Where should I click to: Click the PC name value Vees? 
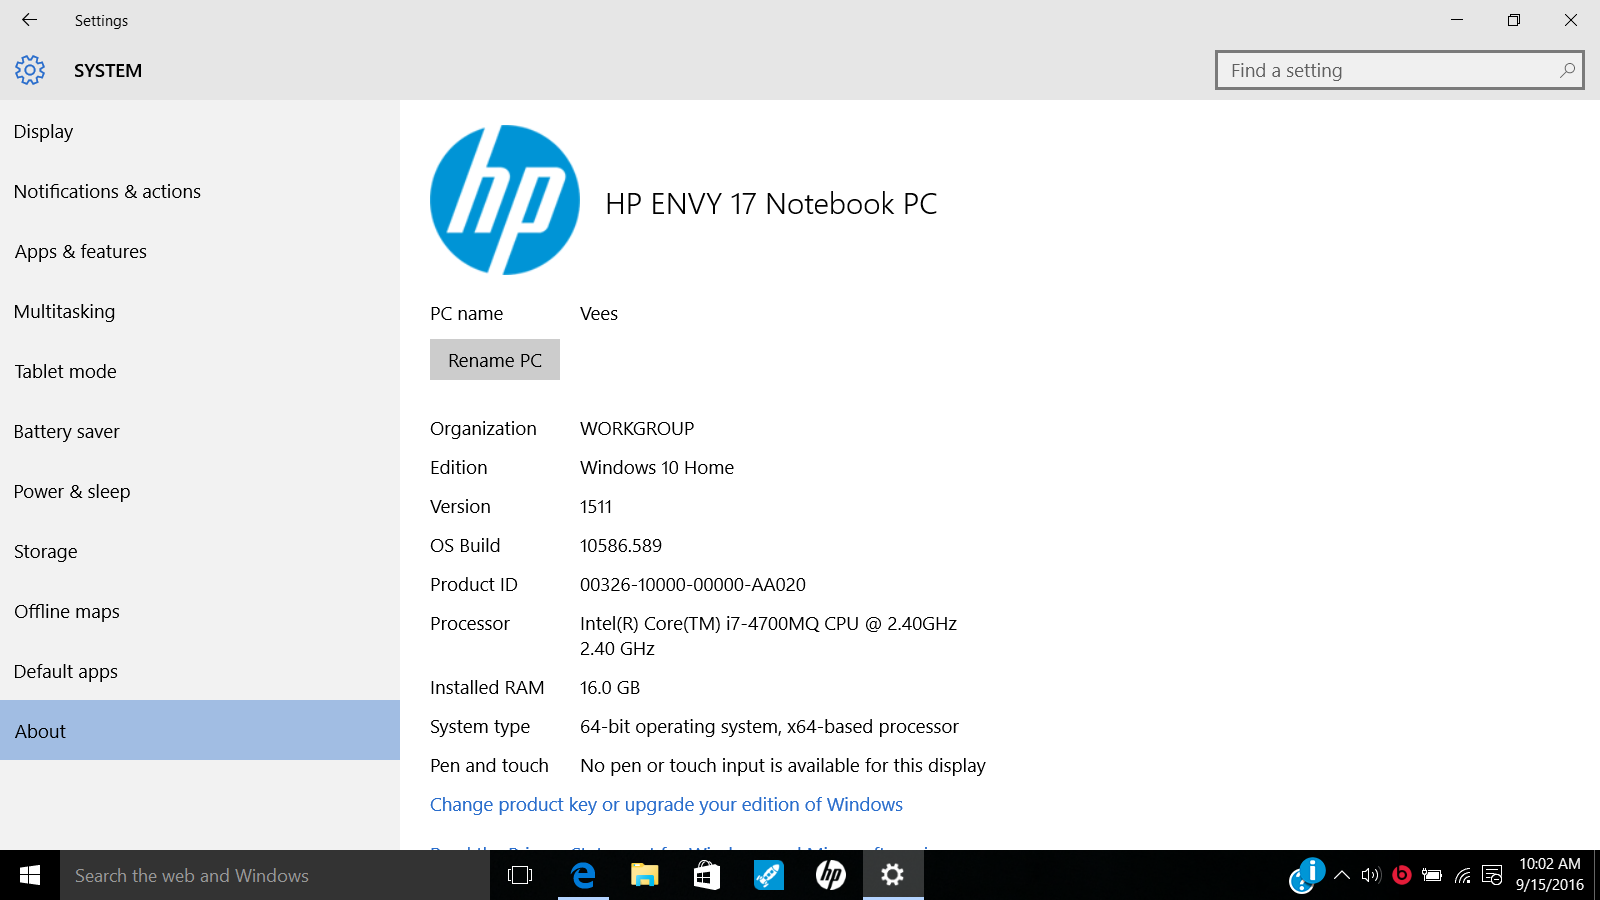(x=599, y=313)
